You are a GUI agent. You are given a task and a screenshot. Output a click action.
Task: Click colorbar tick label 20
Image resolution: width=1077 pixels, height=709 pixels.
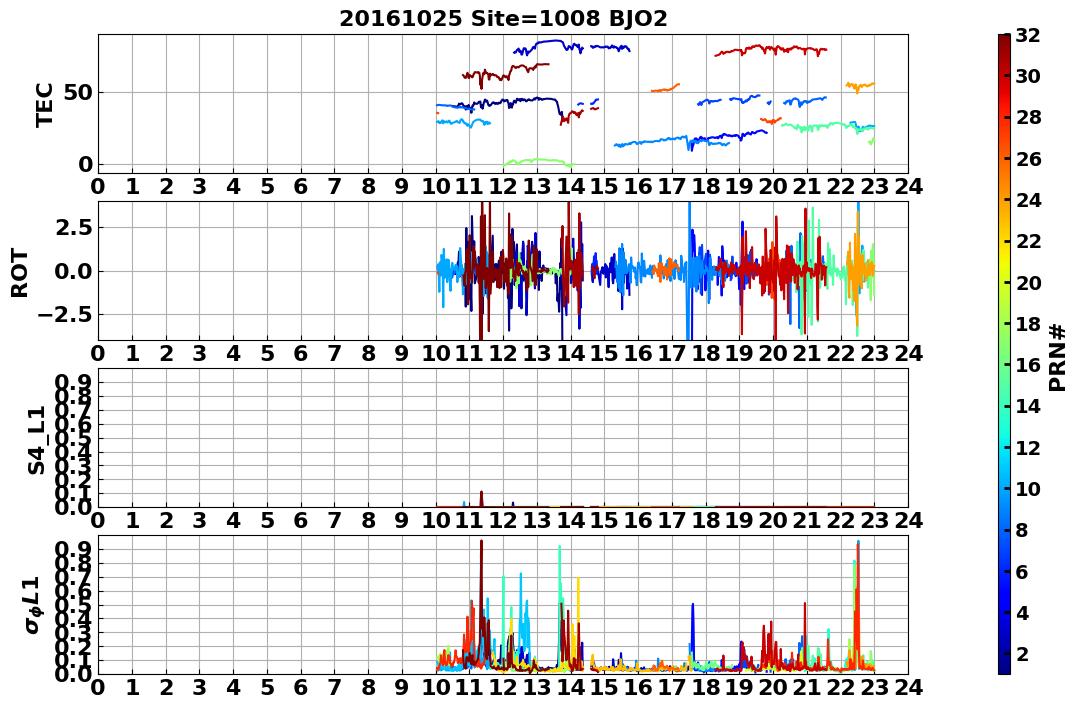point(1028,282)
